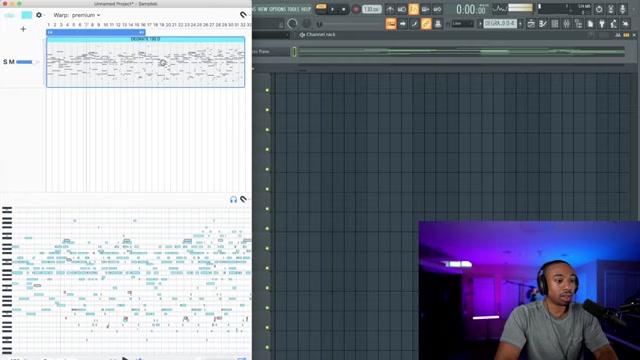Toggle the metronome icon in FL Studio
Viewport: 640px width, 360px height.
pyautogui.click(x=390, y=9)
